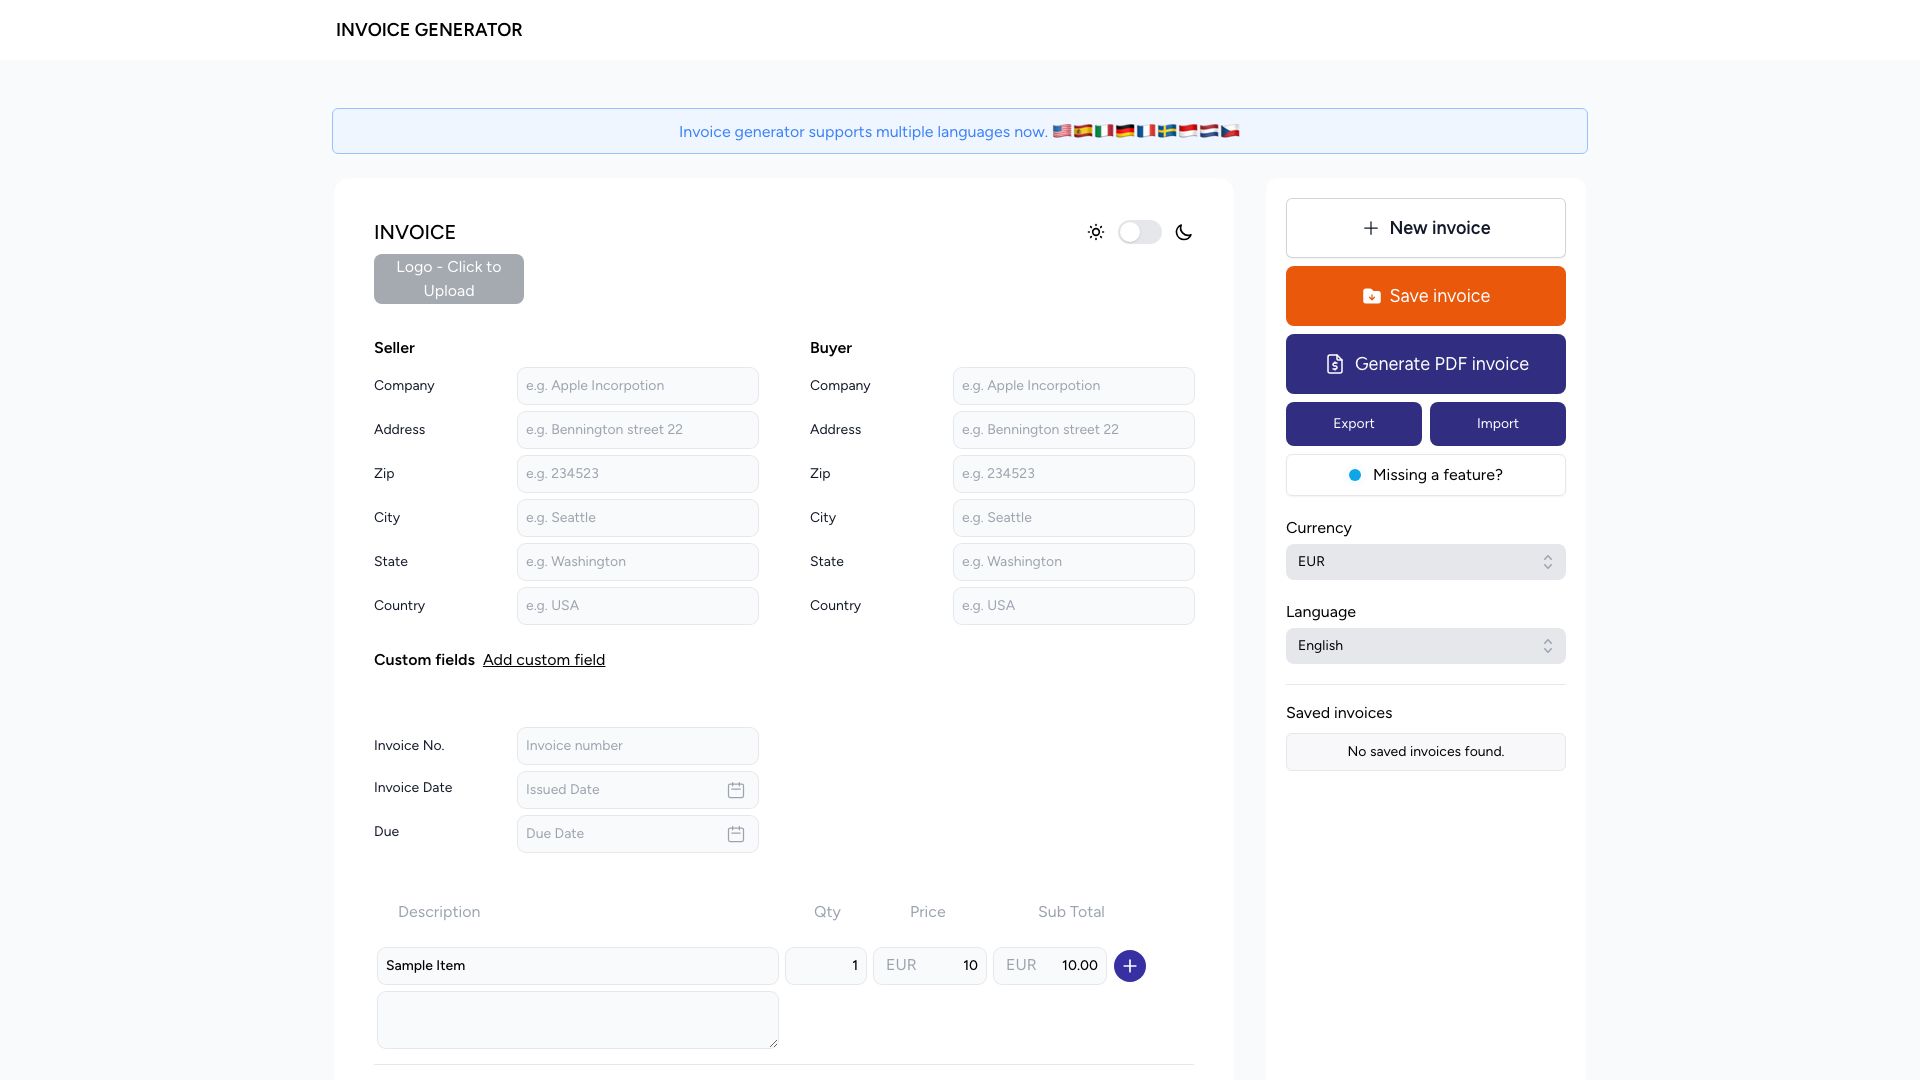Screen dimensions: 1920x1080
Task: Add a new line item with the plus button
Action: click(1130, 965)
